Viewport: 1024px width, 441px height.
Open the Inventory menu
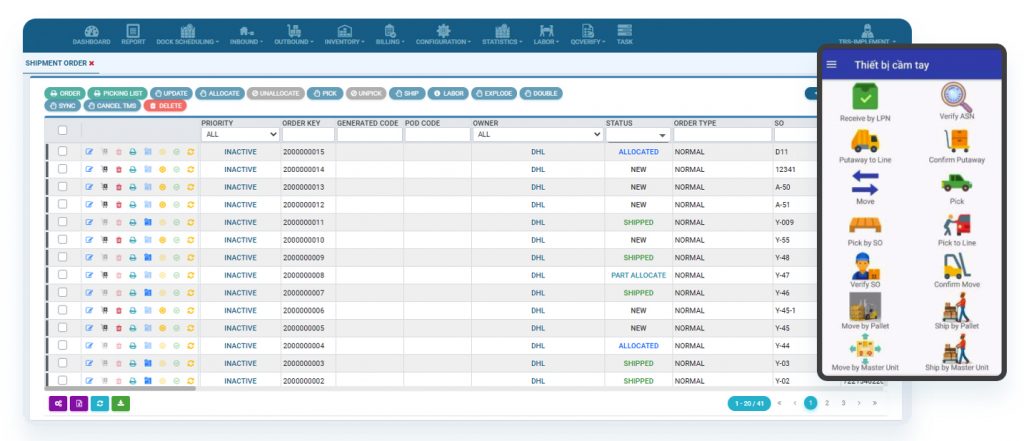[344, 35]
